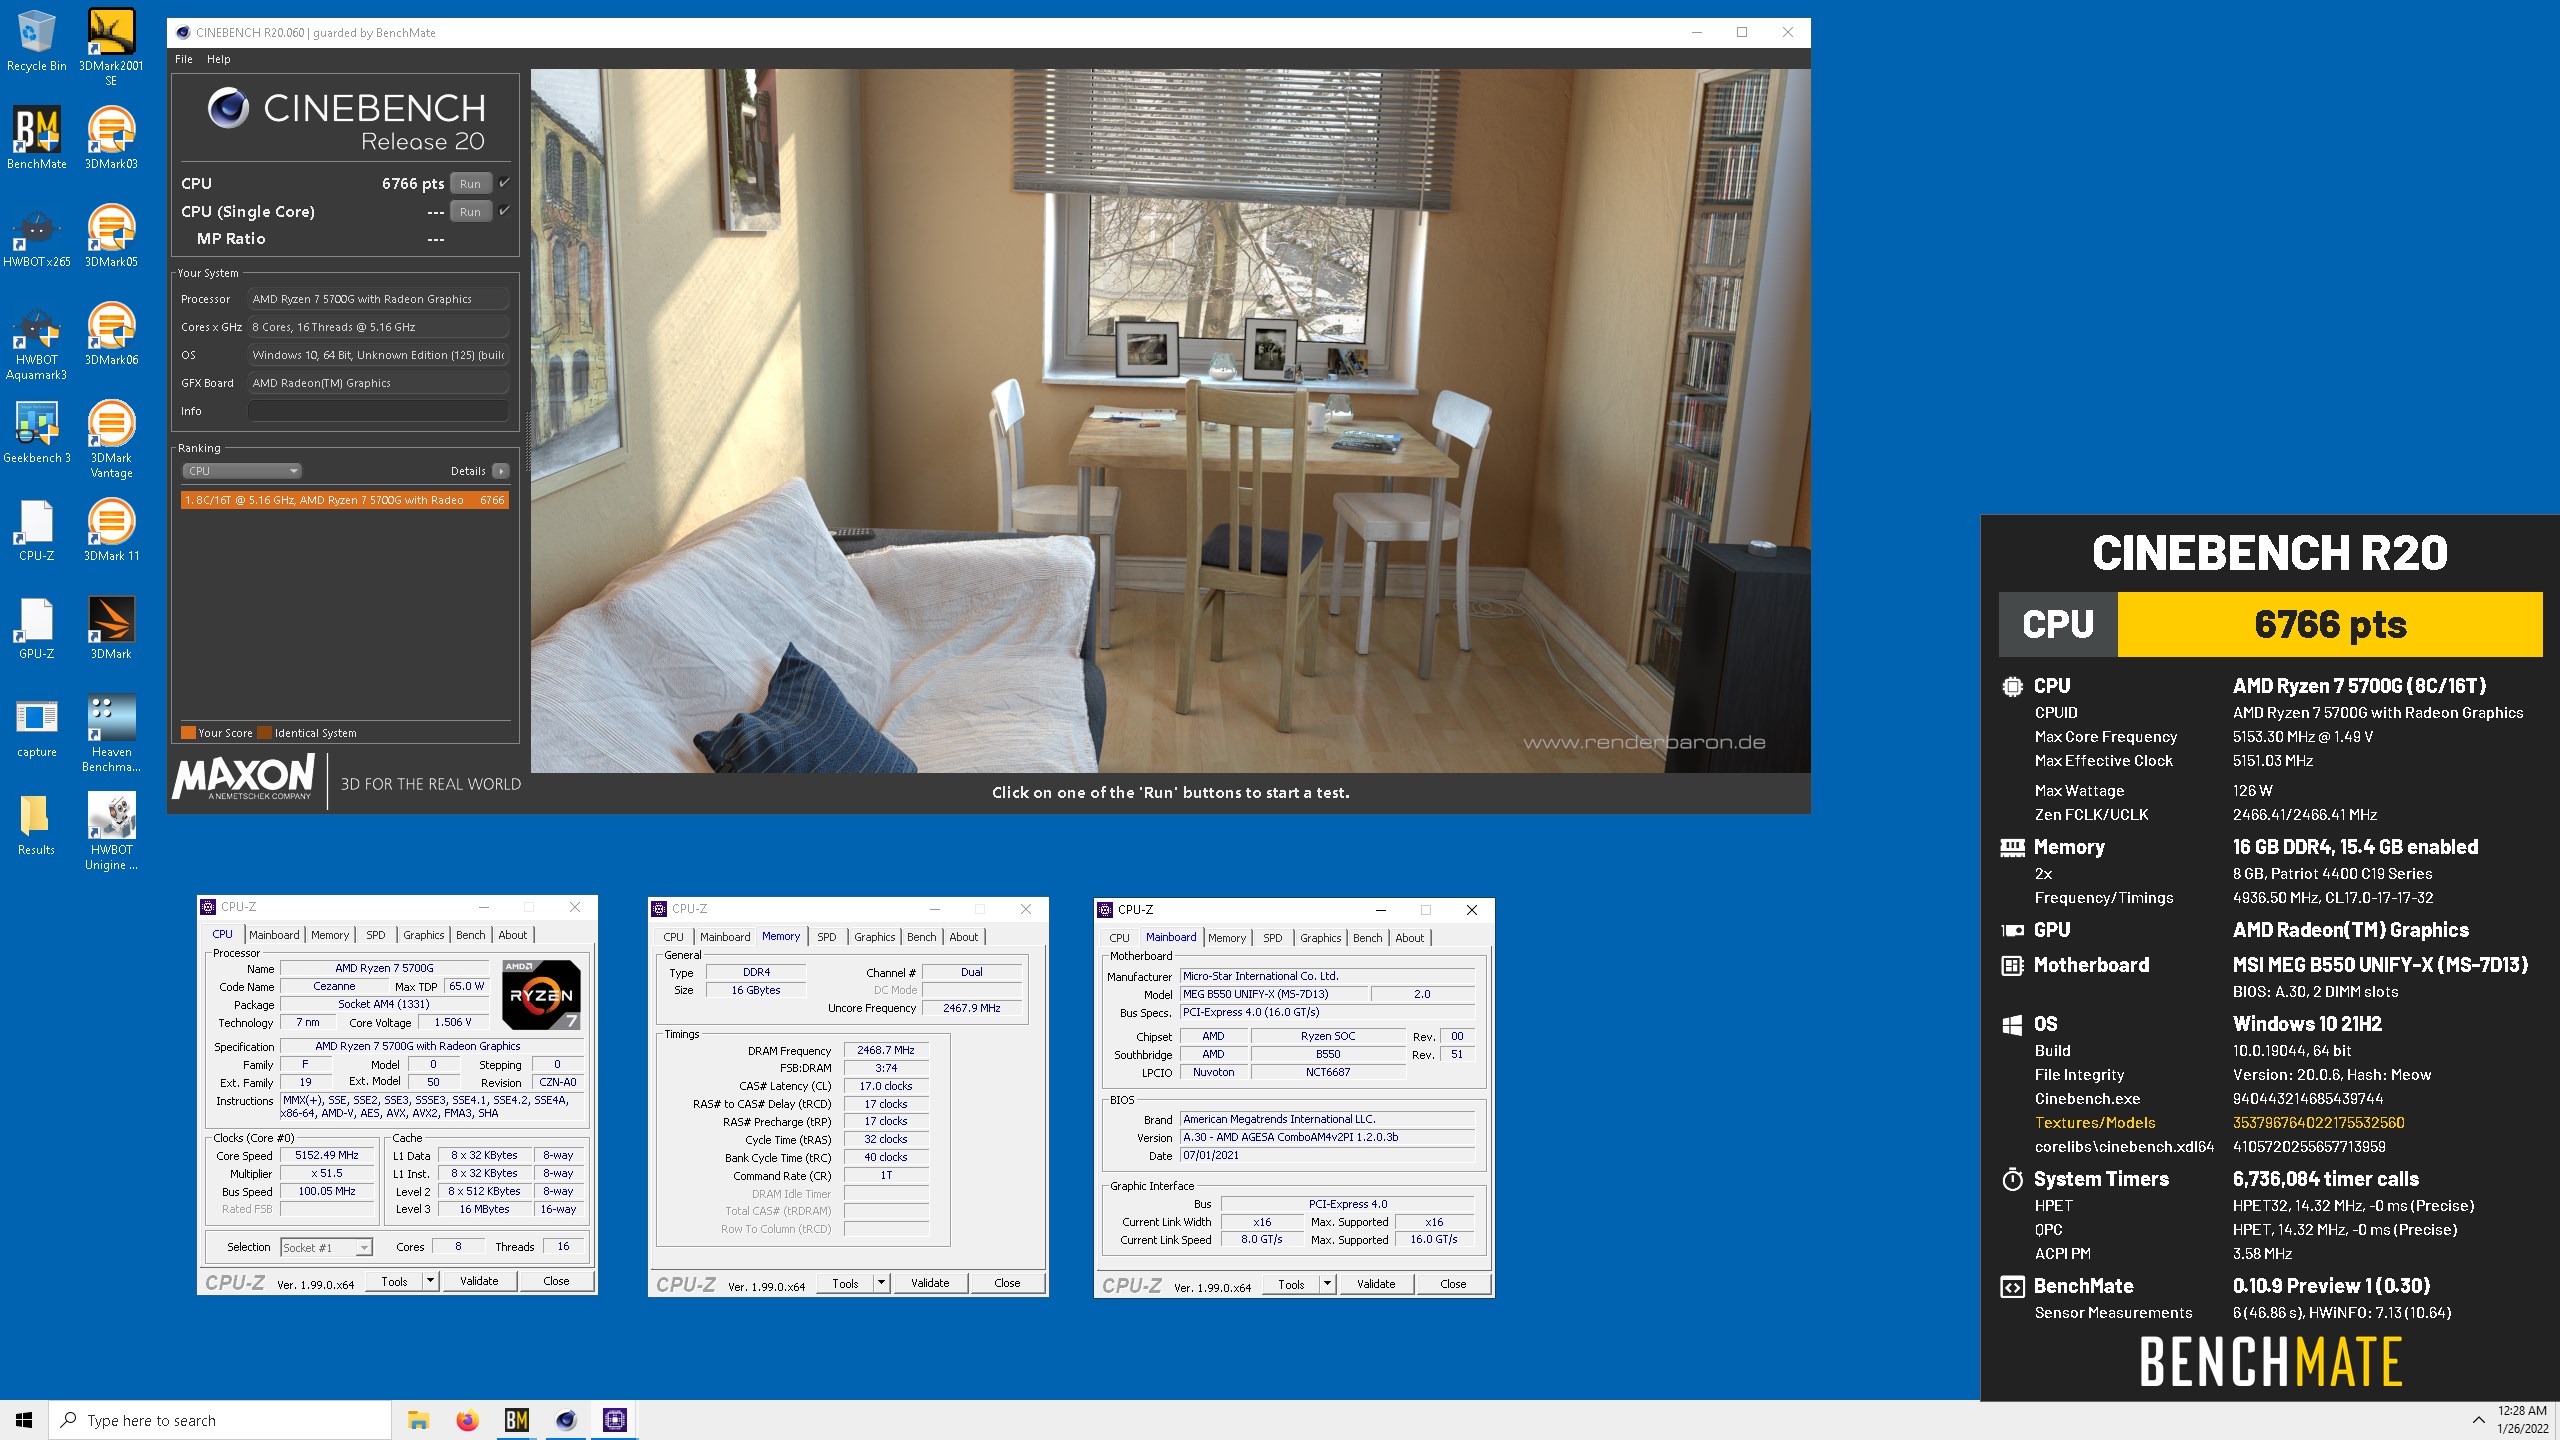The height and width of the screenshot is (1440, 2560).
Task: Open the CPU-Z desktop shortcut
Action: 36,530
